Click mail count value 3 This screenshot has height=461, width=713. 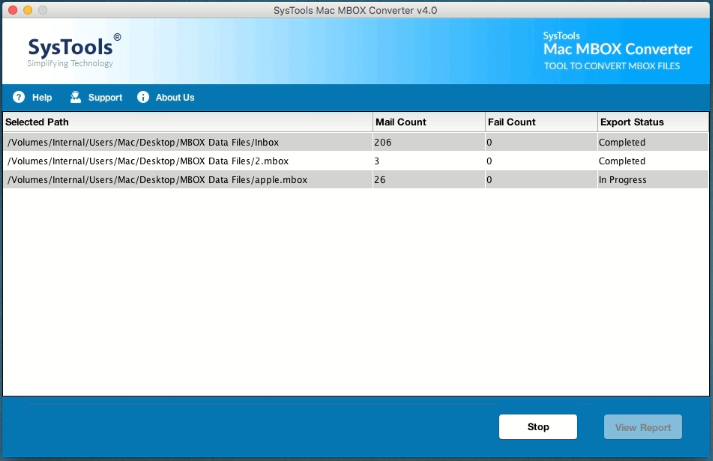[x=377, y=161]
